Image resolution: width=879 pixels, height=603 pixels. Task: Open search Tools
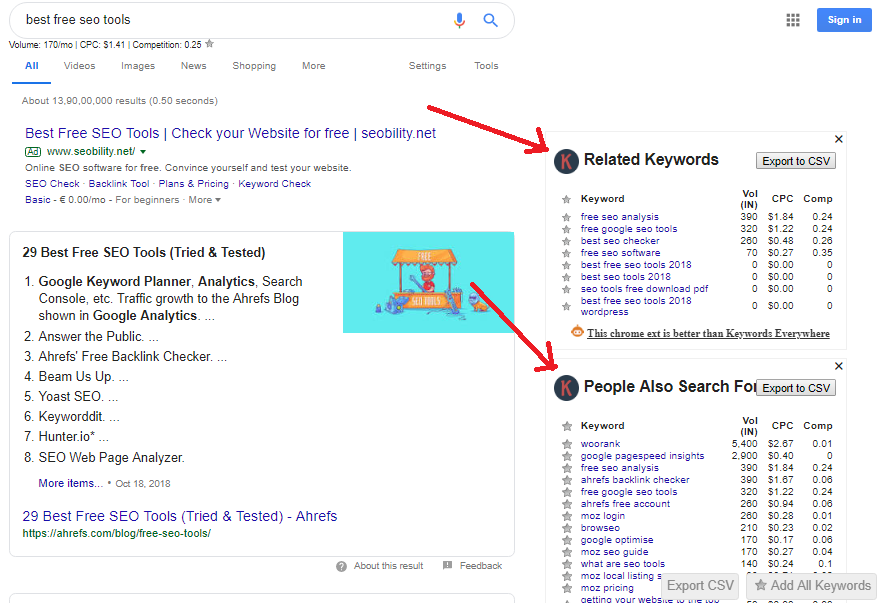click(x=486, y=66)
